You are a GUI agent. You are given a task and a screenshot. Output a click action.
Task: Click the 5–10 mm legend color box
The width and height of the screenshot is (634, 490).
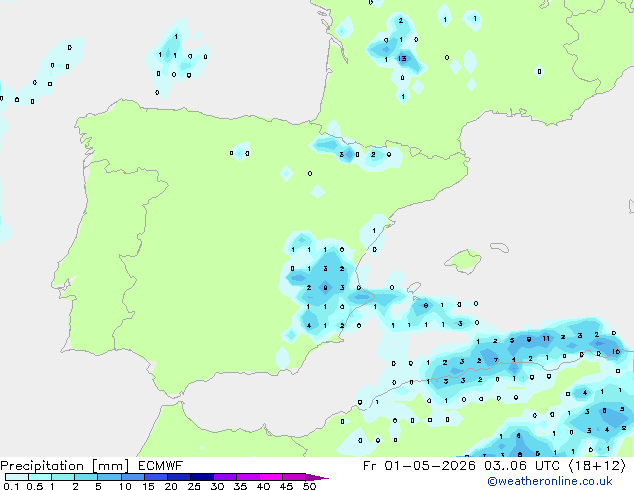(109, 477)
